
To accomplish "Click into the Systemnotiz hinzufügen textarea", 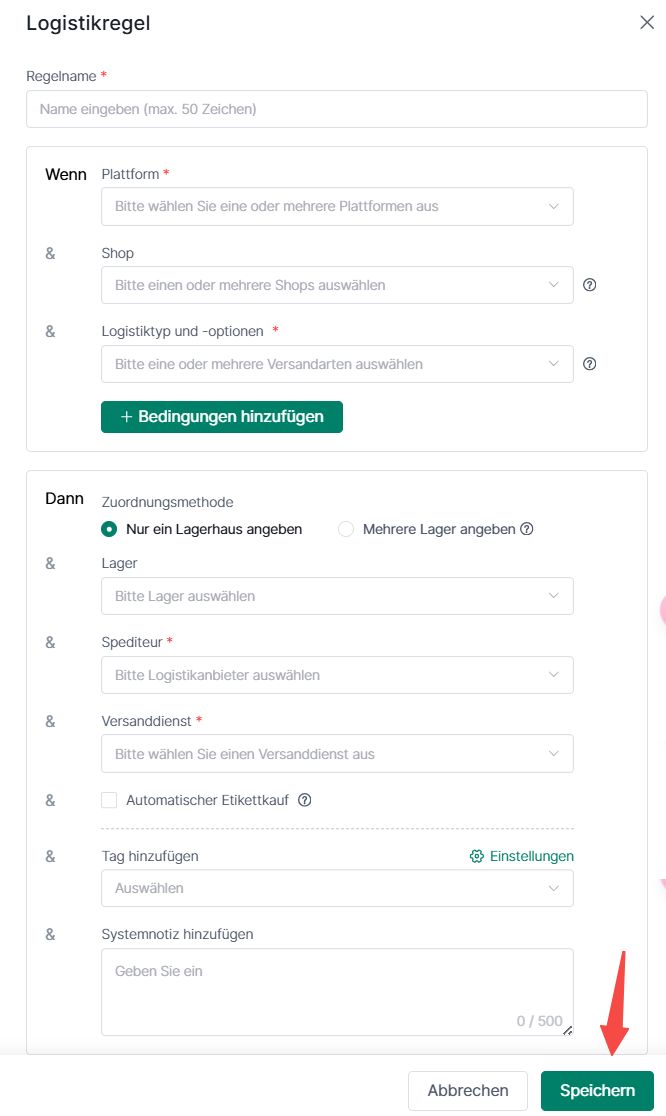I will pyautogui.click(x=337, y=990).
